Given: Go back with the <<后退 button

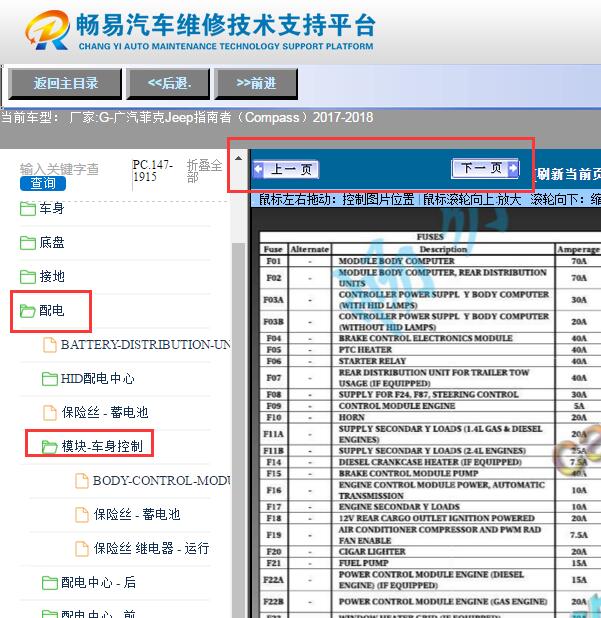Looking at the screenshot, I should pos(168,84).
